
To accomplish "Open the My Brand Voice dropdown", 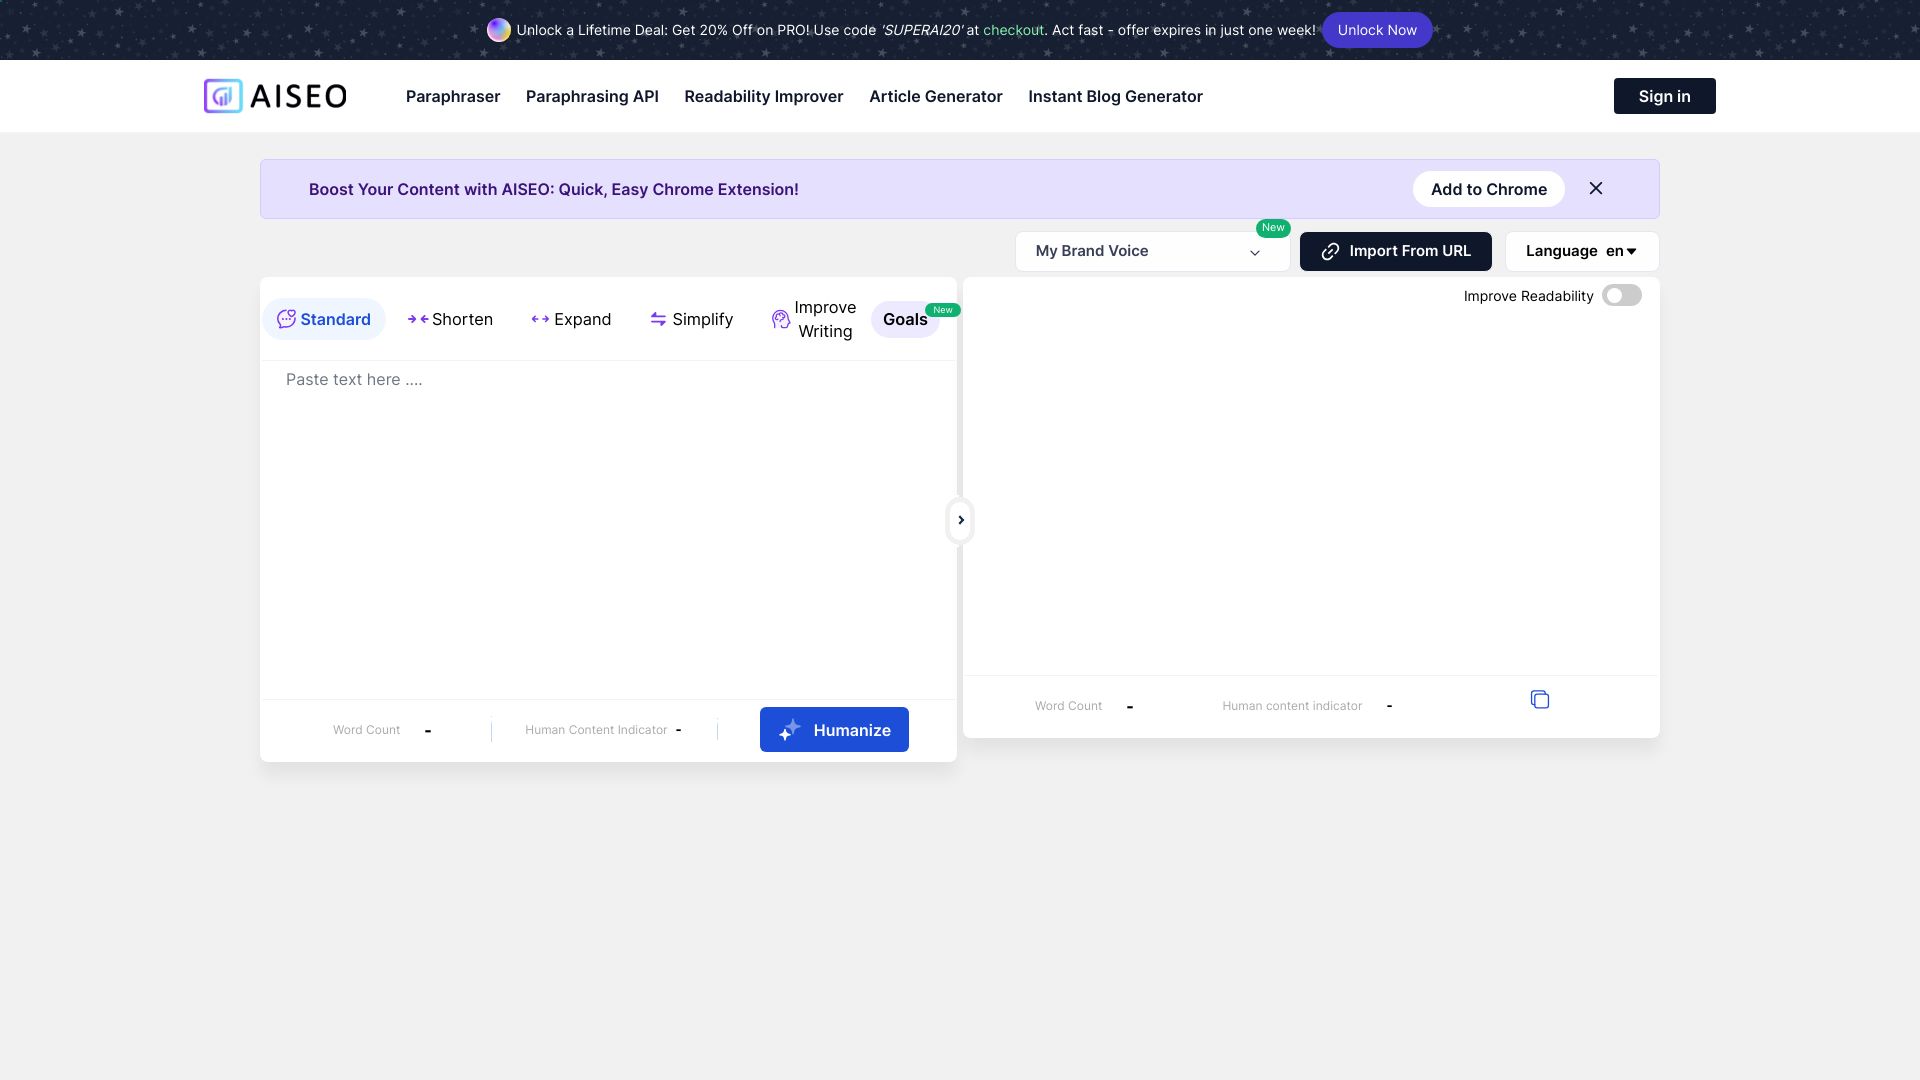I will (x=1152, y=251).
